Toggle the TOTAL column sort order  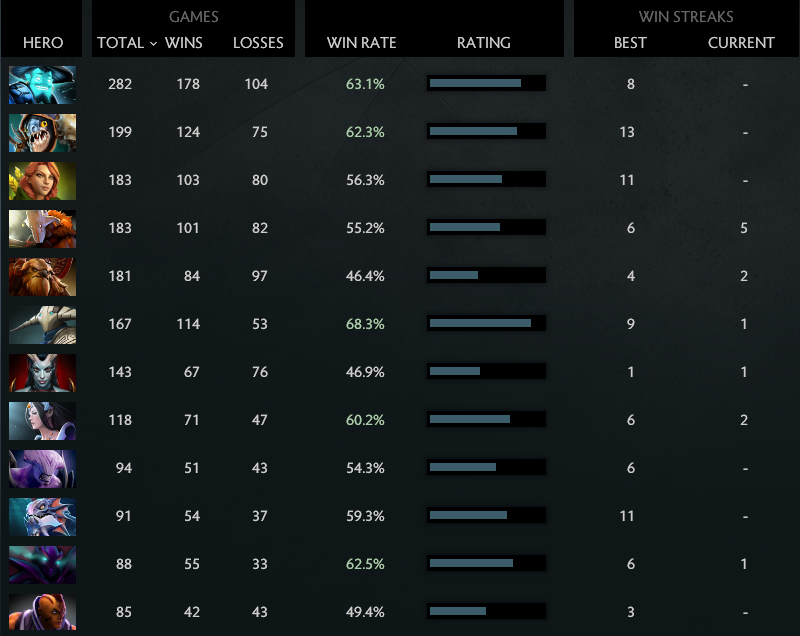(119, 43)
